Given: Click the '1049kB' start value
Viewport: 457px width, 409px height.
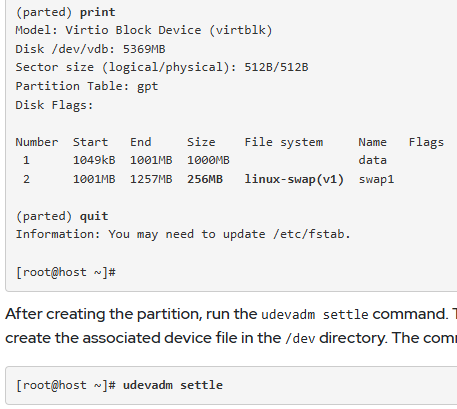Looking at the screenshot, I should [94, 160].
